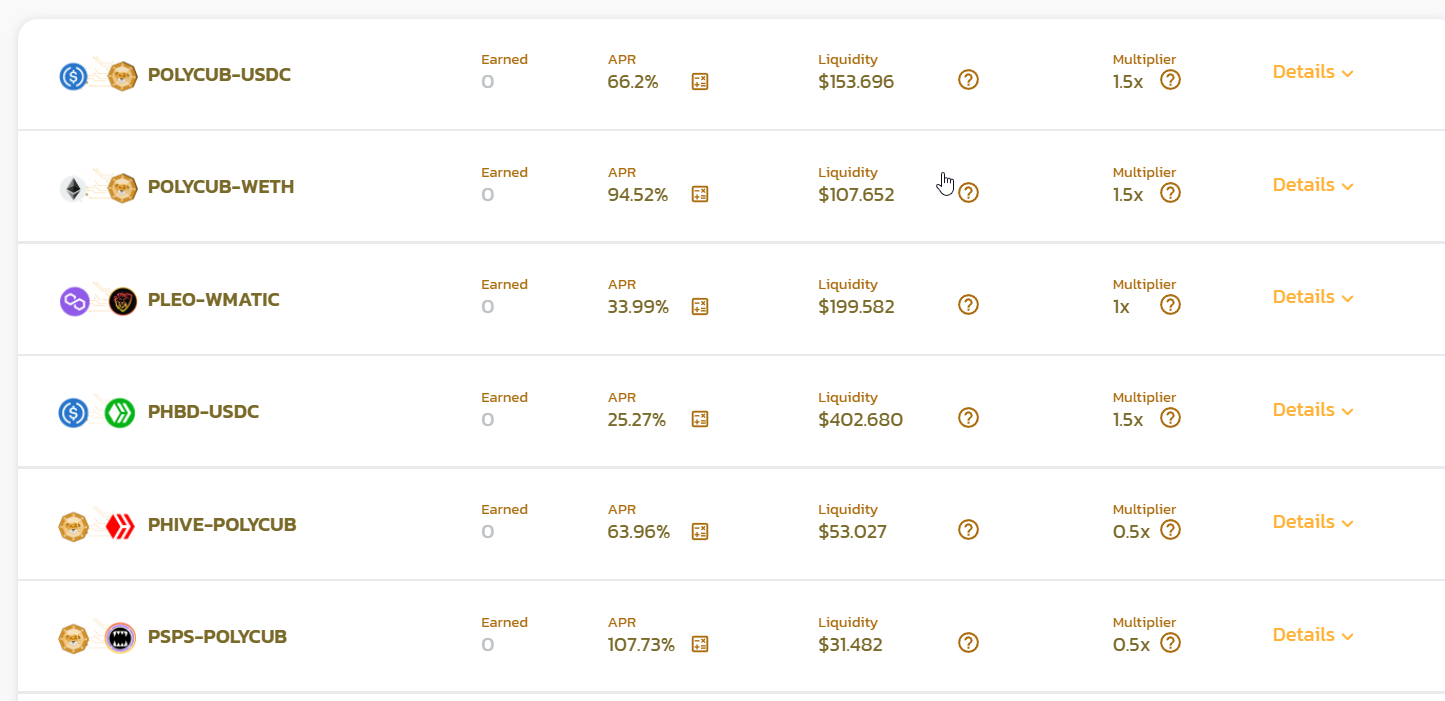Open APR calculator for PSPS-POLYCUB farm
This screenshot has width=1445, height=701.
click(700, 644)
